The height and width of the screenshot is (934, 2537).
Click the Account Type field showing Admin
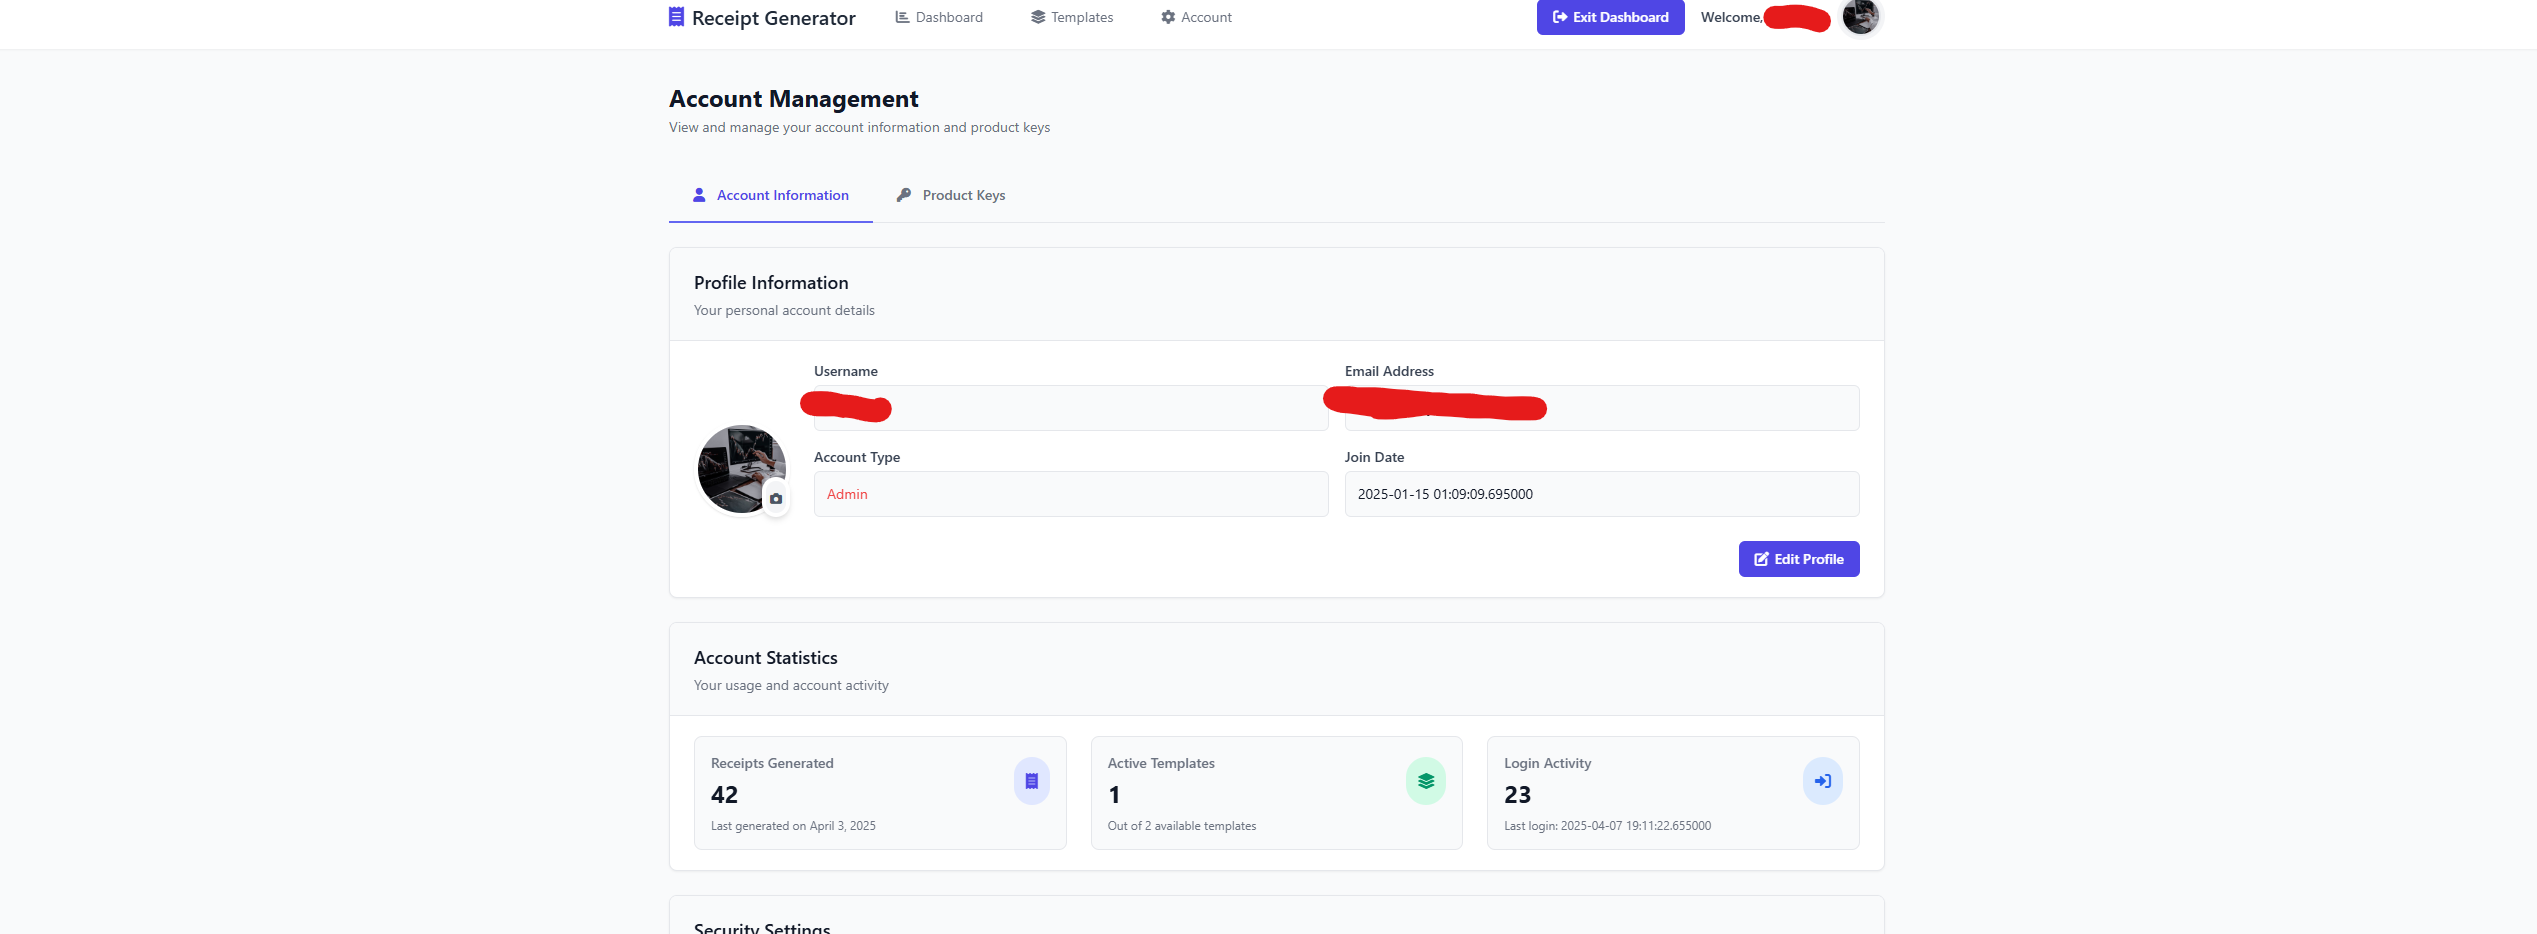(x=1070, y=494)
